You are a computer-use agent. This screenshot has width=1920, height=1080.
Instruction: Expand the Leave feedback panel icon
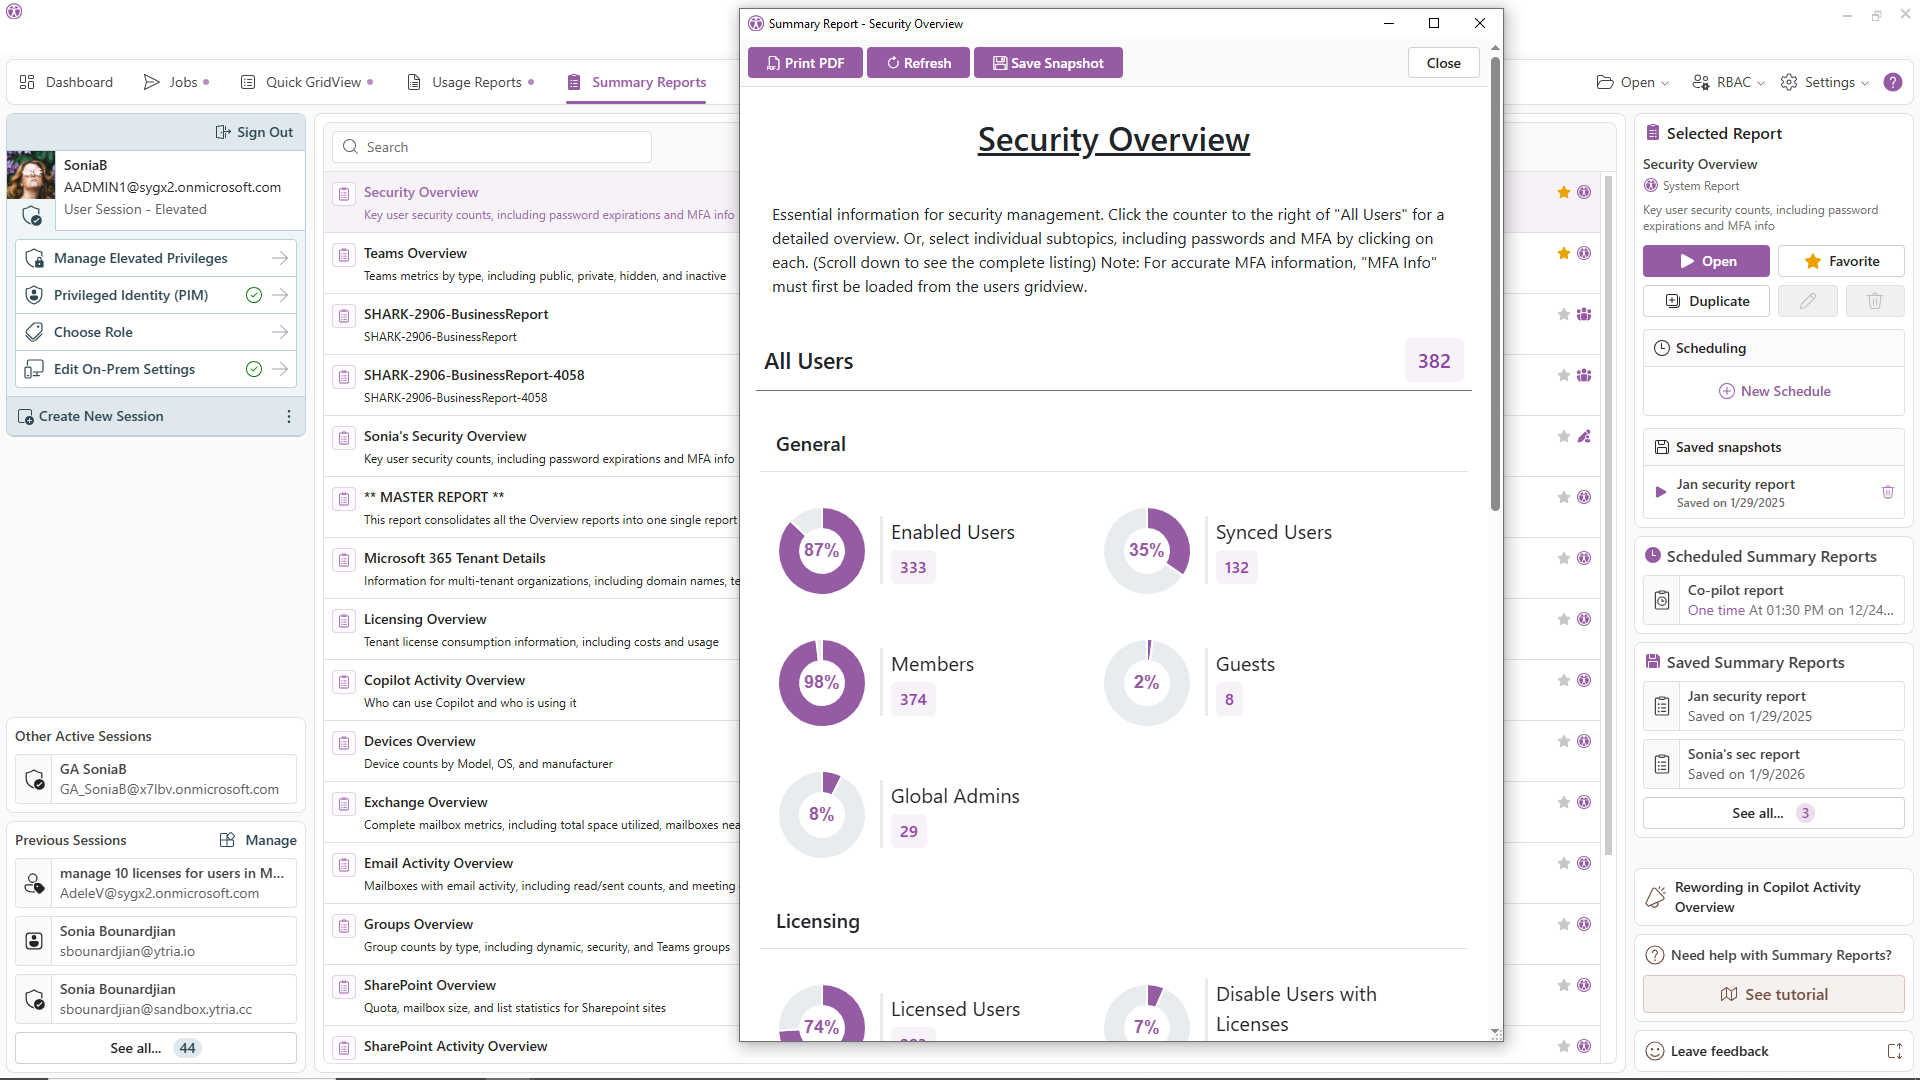click(x=1894, y=1051)
